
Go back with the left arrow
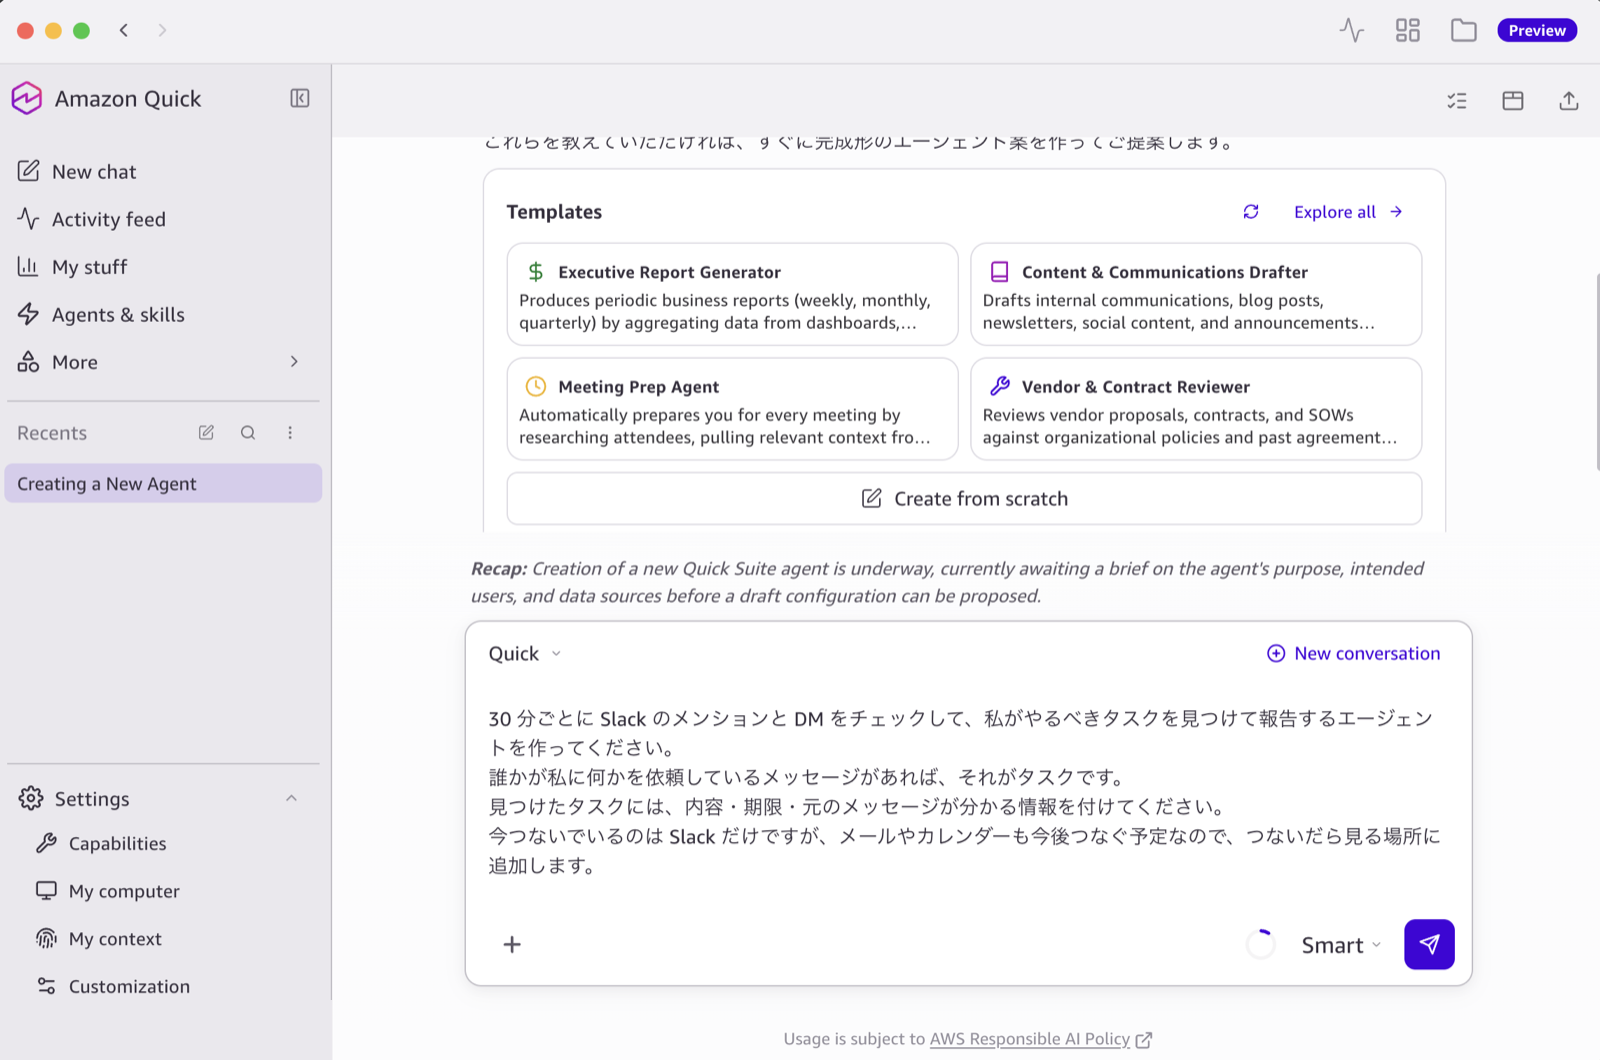click(124, 30)
